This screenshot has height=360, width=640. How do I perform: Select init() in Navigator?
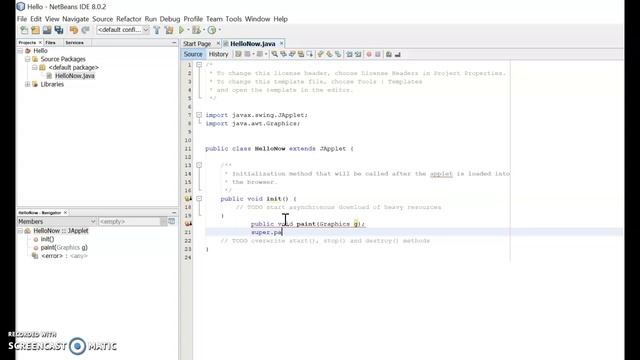47,239
